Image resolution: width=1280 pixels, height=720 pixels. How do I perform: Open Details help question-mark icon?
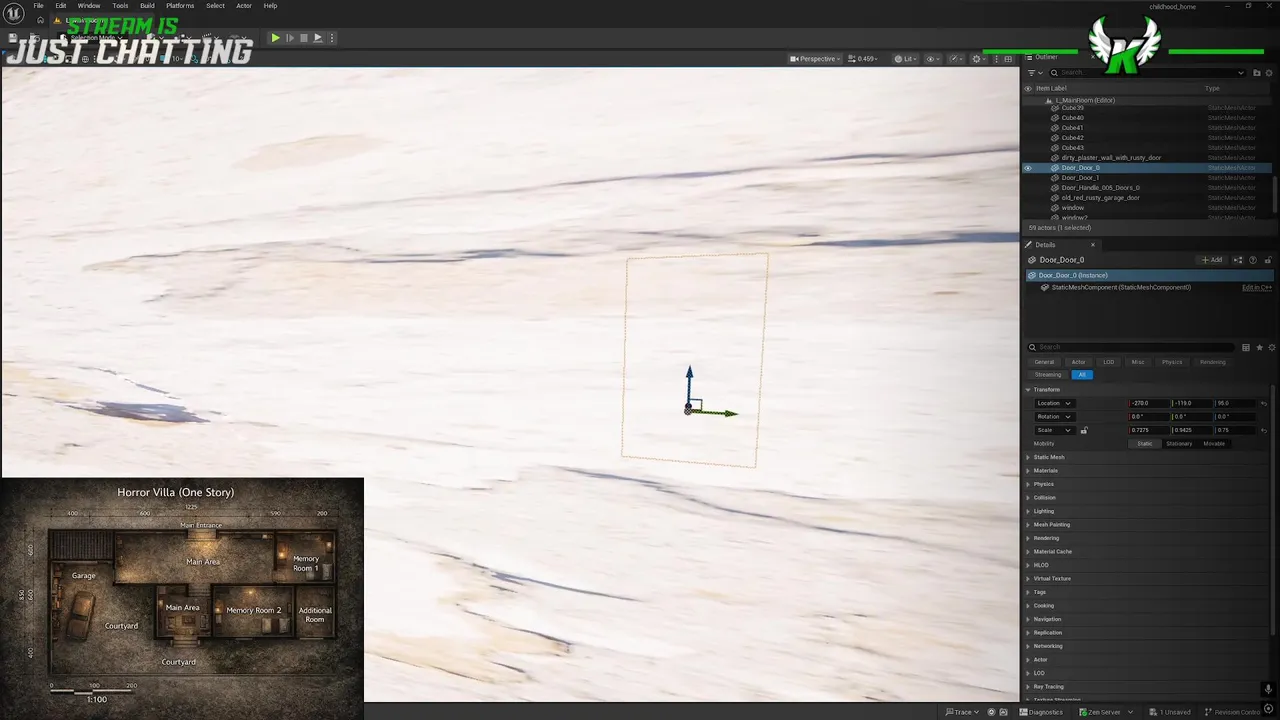coord(1252,260)
